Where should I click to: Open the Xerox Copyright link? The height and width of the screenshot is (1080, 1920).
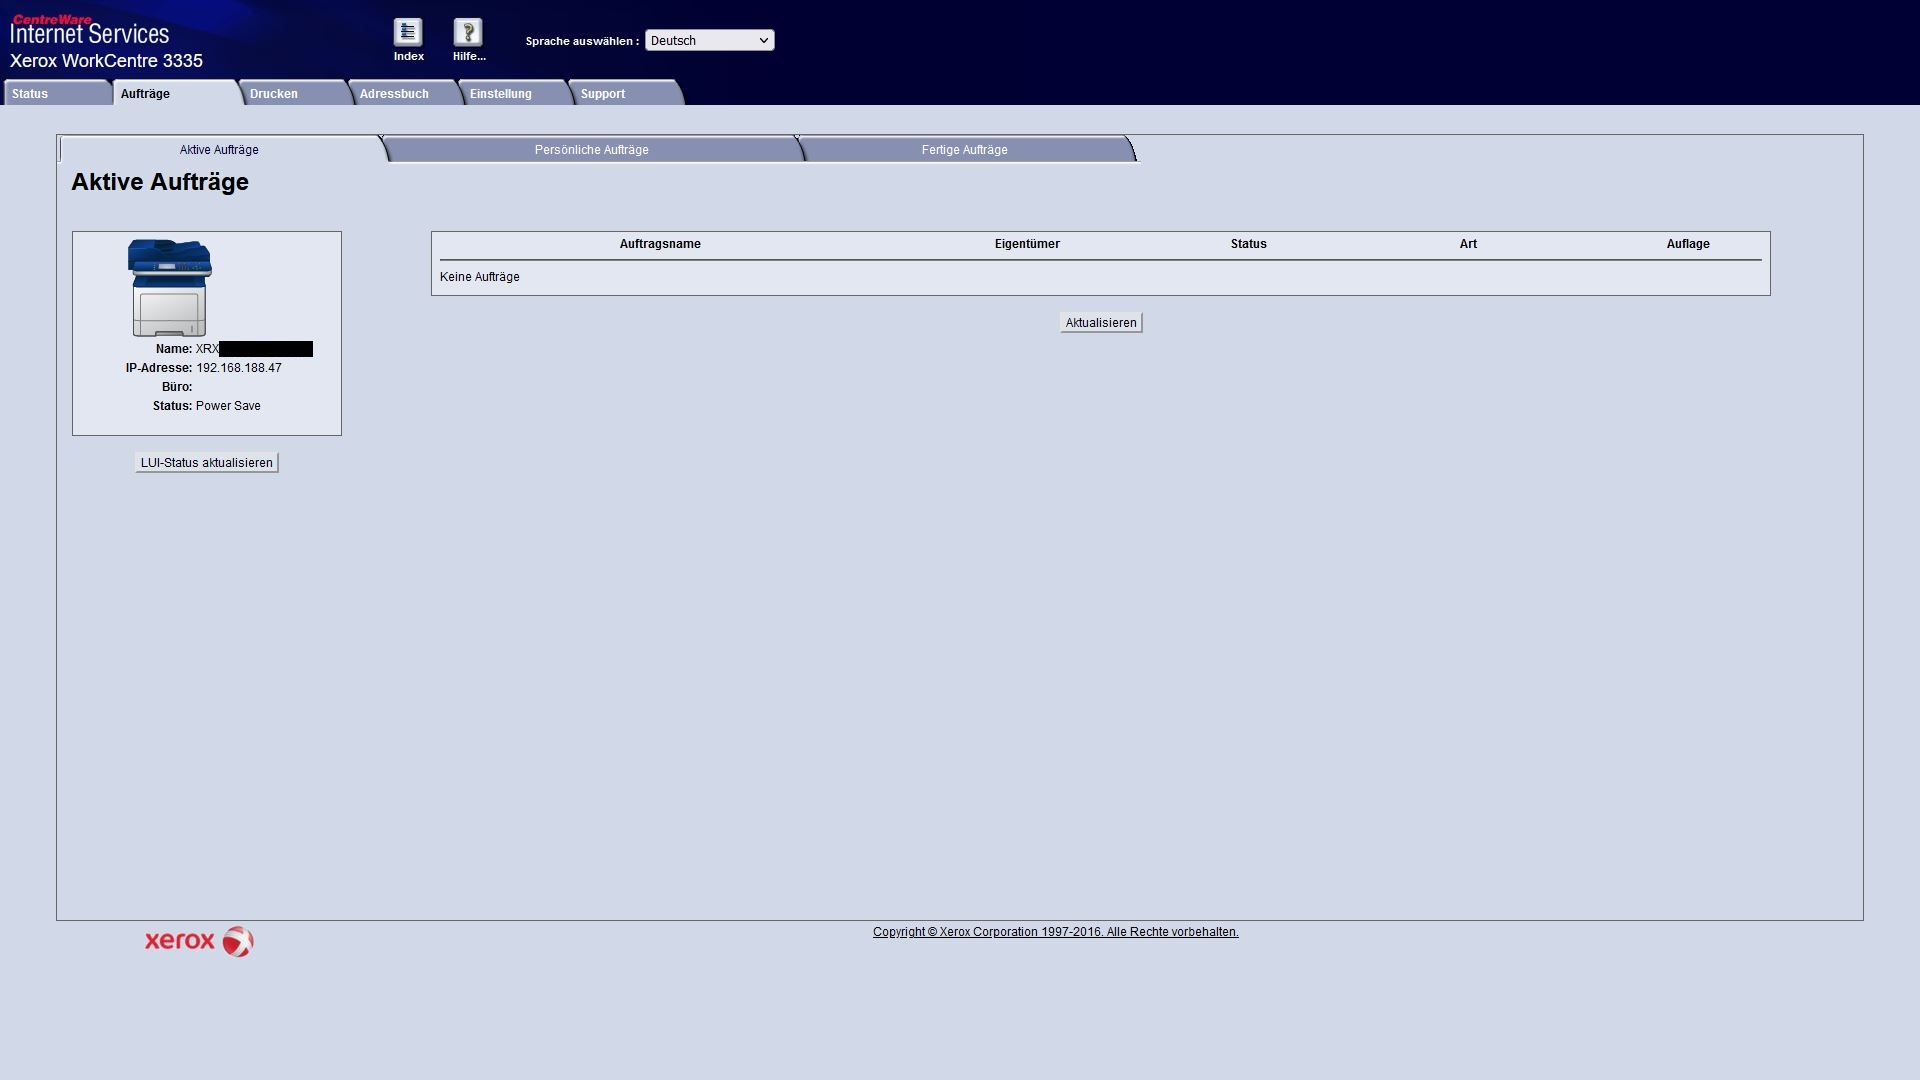[1055, 932]
